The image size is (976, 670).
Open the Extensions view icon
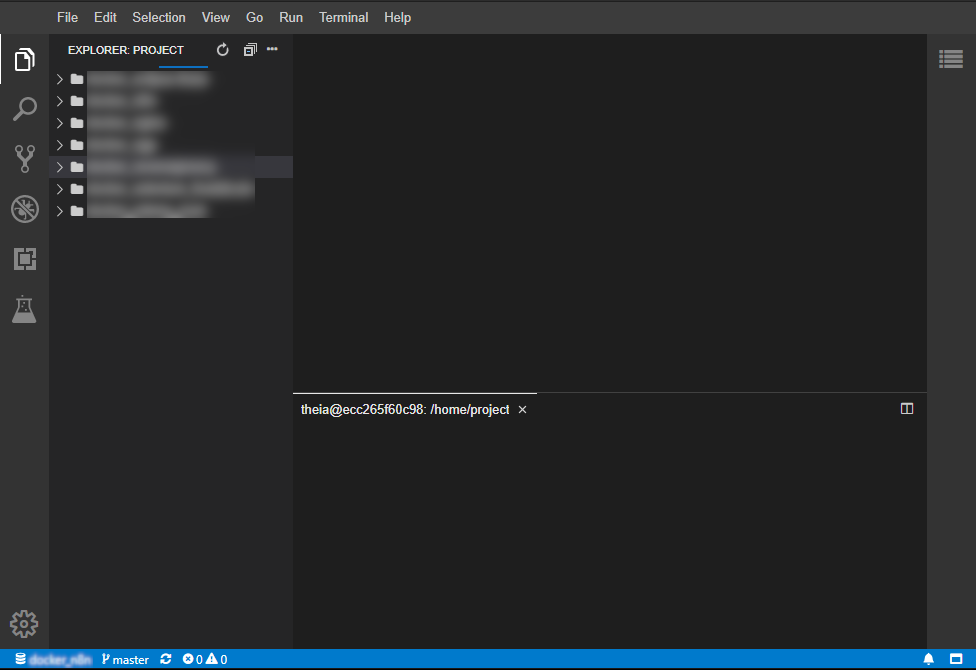[x=25, y=259]
